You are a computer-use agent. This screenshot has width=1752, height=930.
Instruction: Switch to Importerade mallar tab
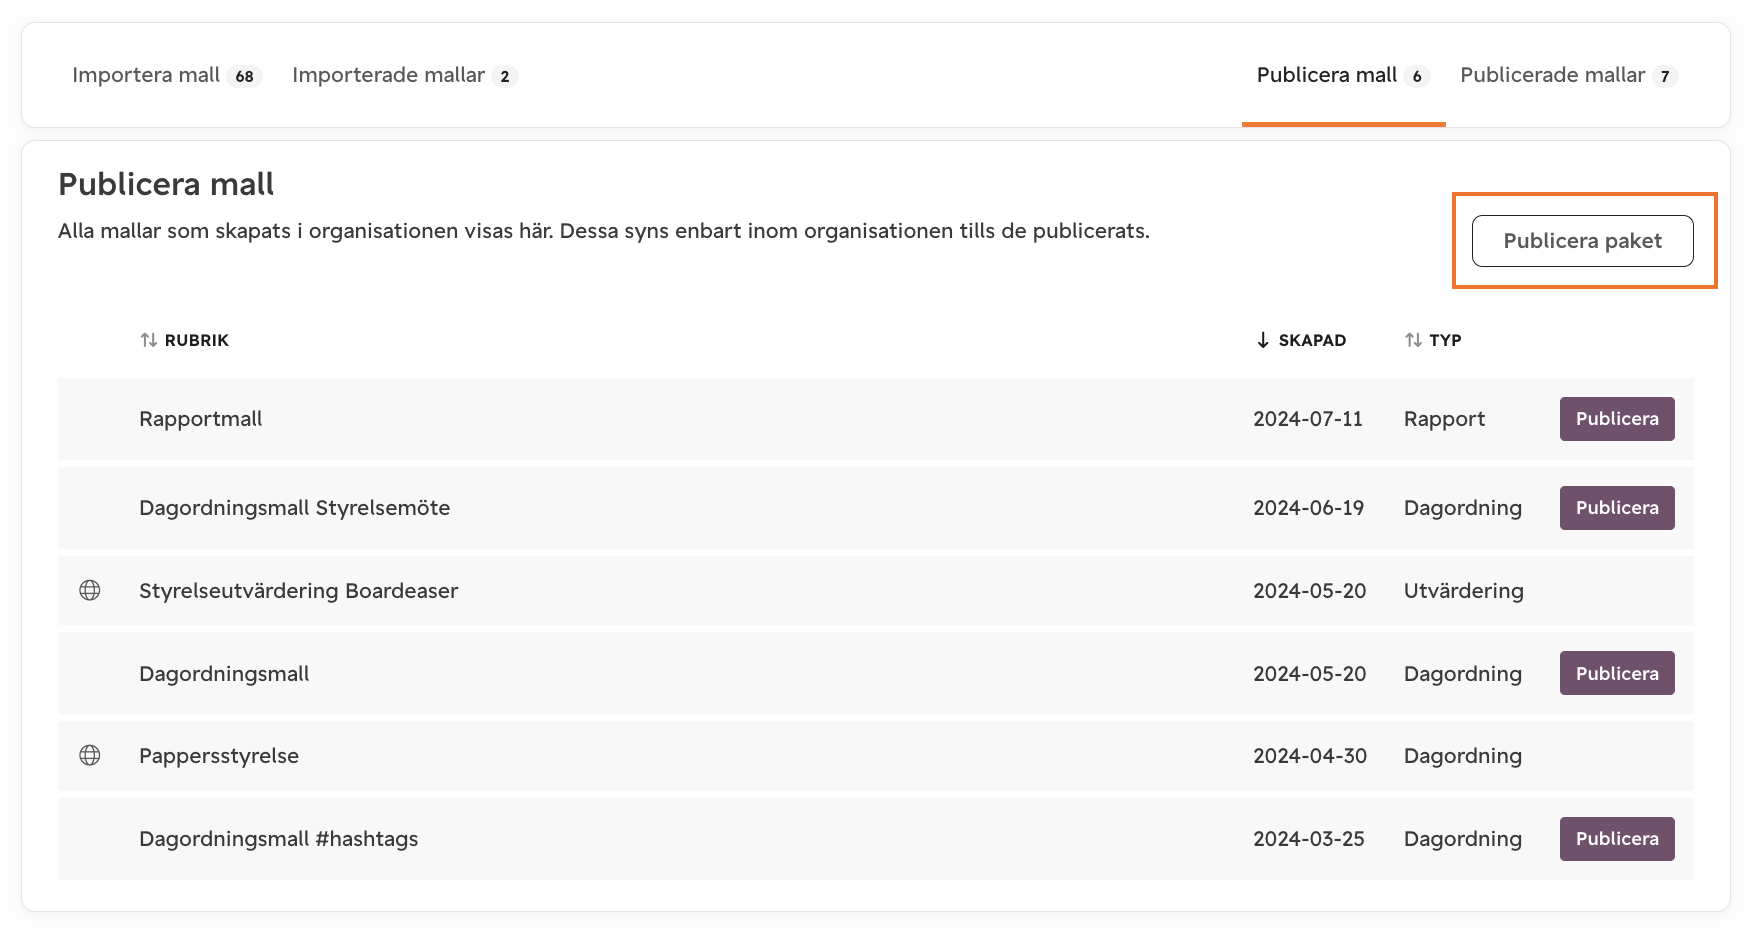(x=404, y=75)
